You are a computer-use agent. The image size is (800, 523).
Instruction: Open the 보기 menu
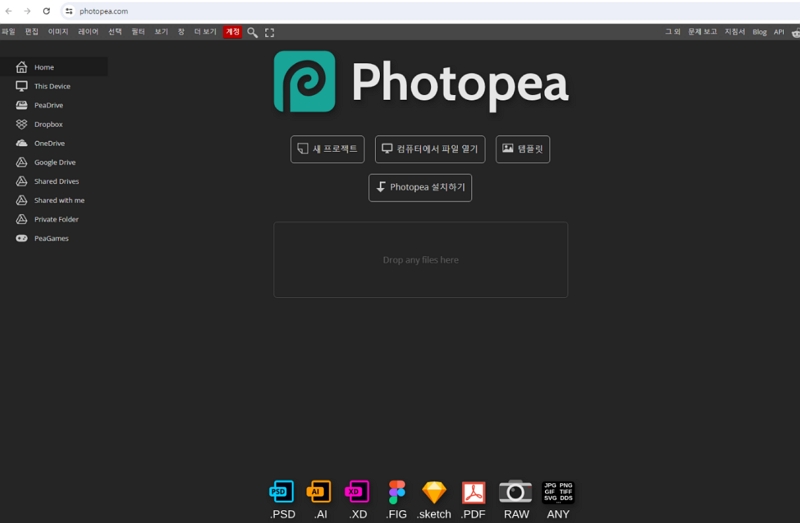(x=161, y=32)
